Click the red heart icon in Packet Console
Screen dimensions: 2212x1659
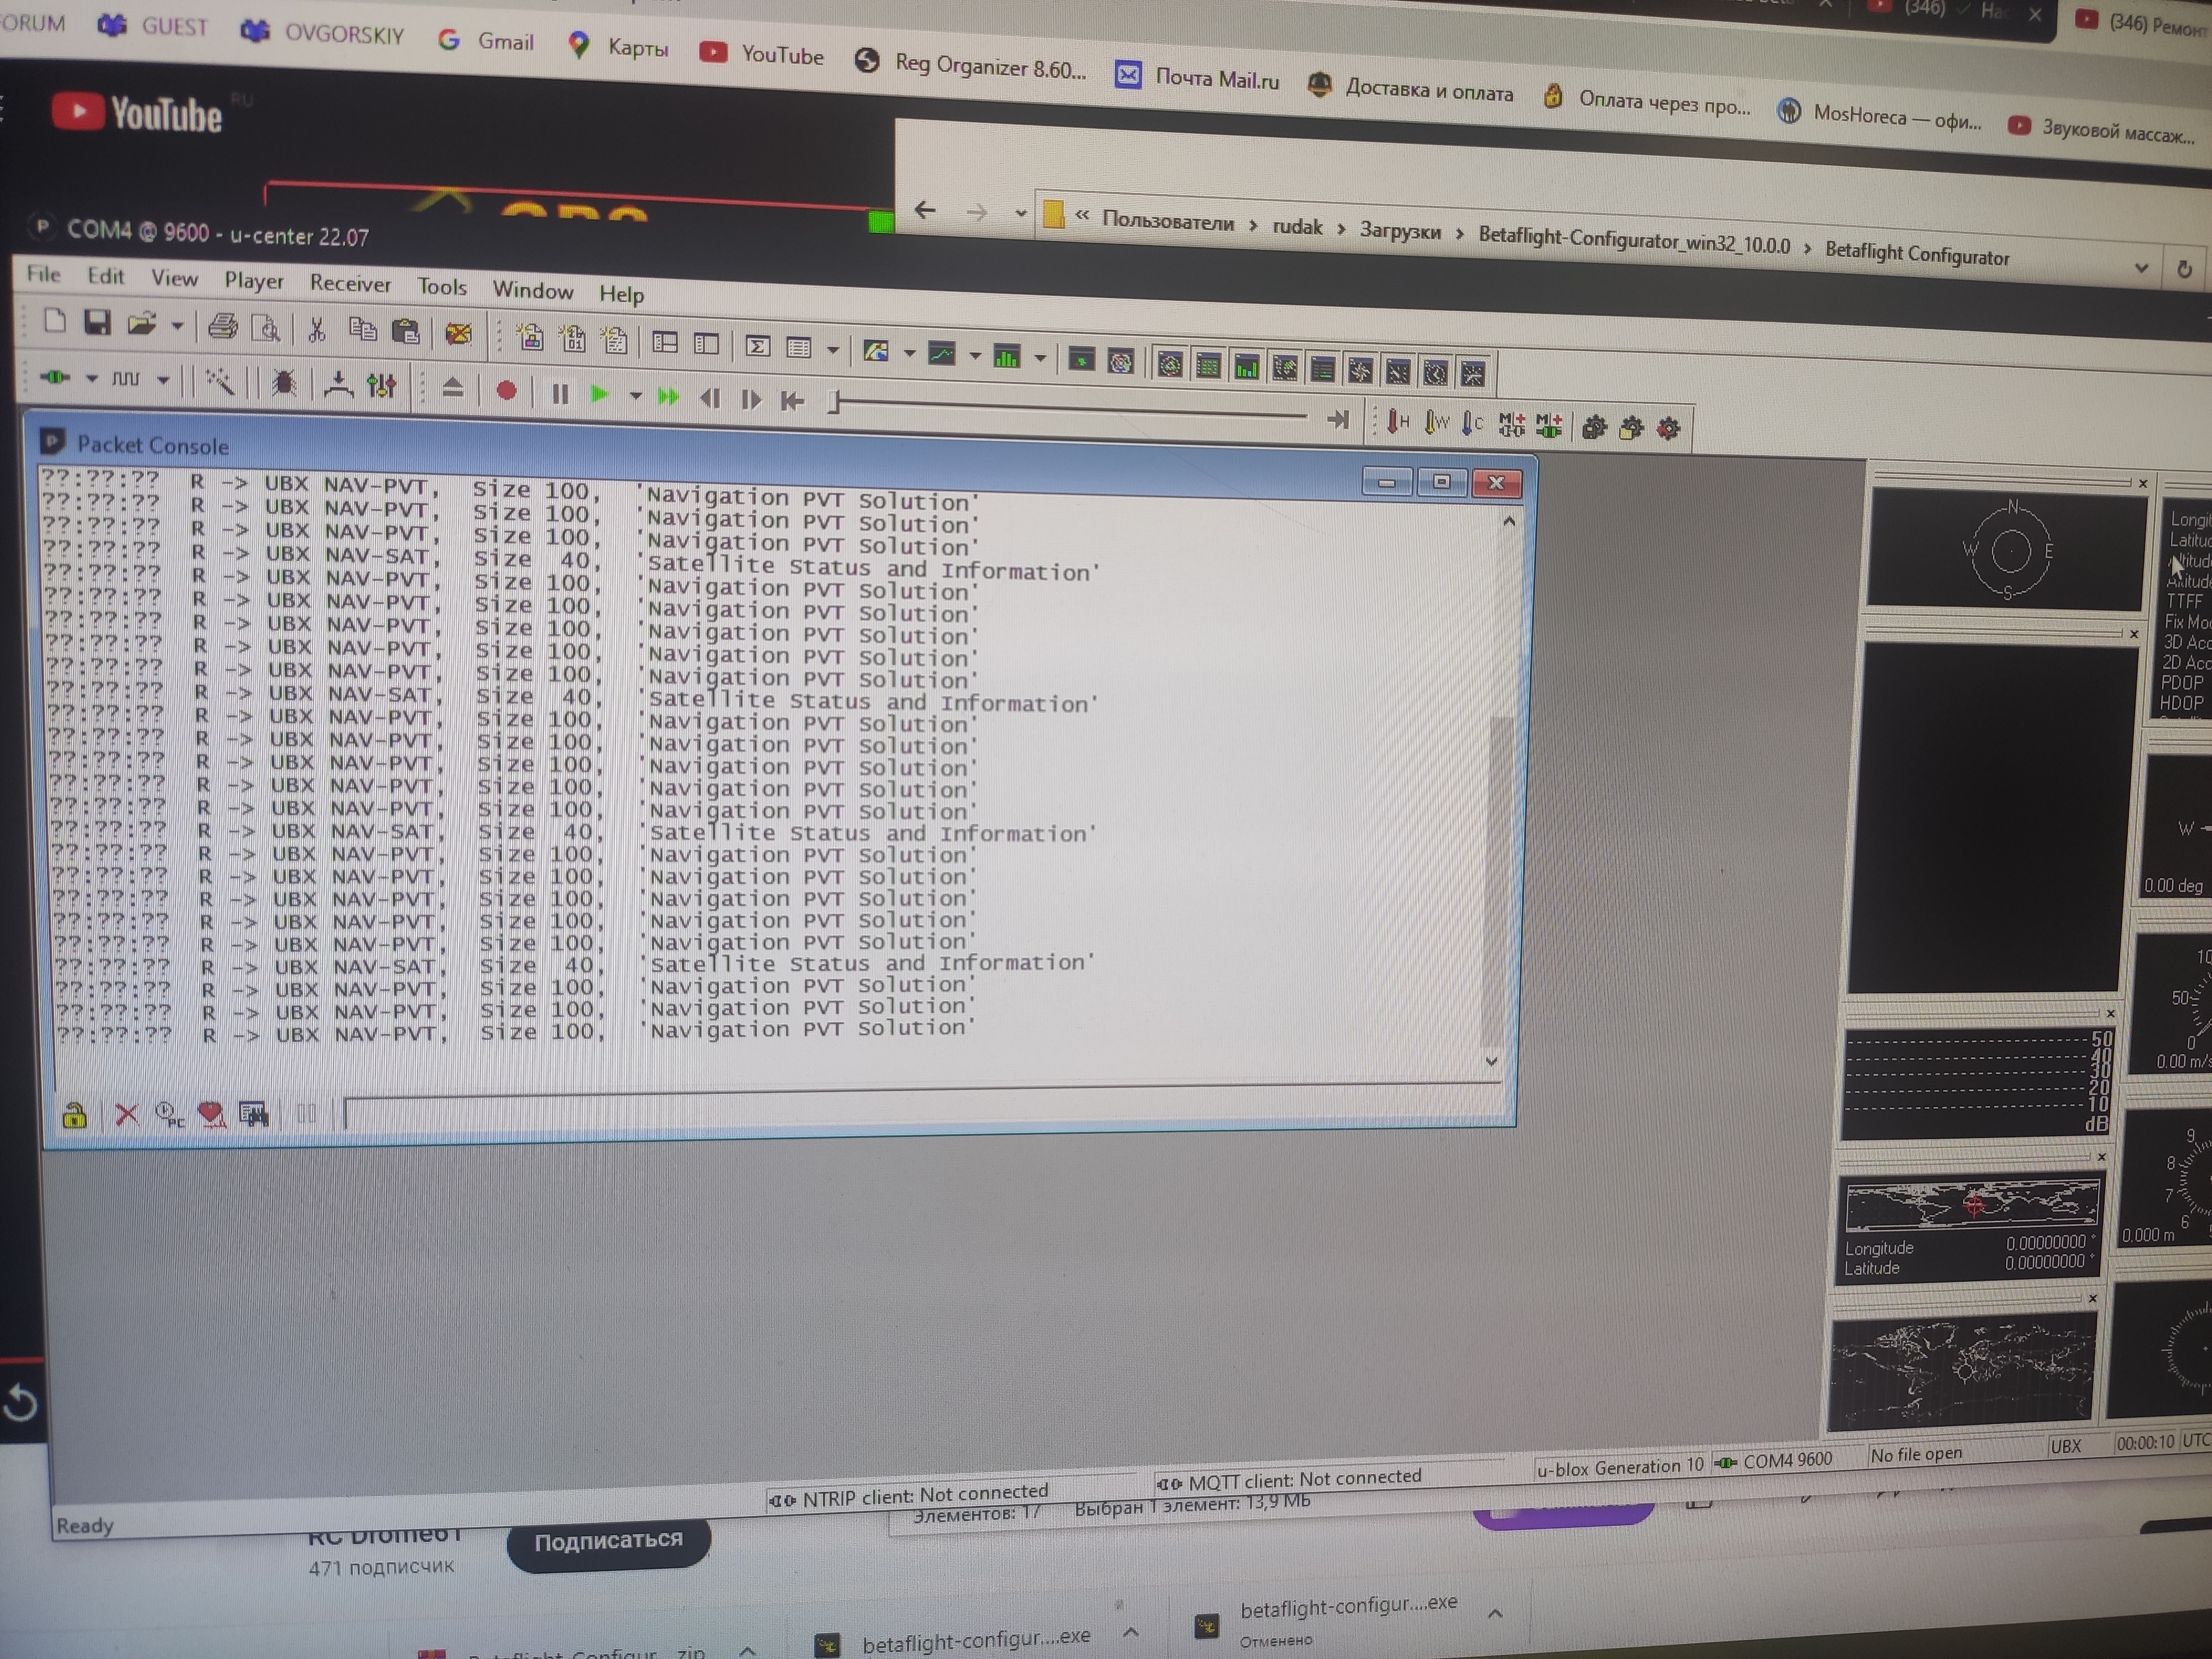tap(211, 1114)
